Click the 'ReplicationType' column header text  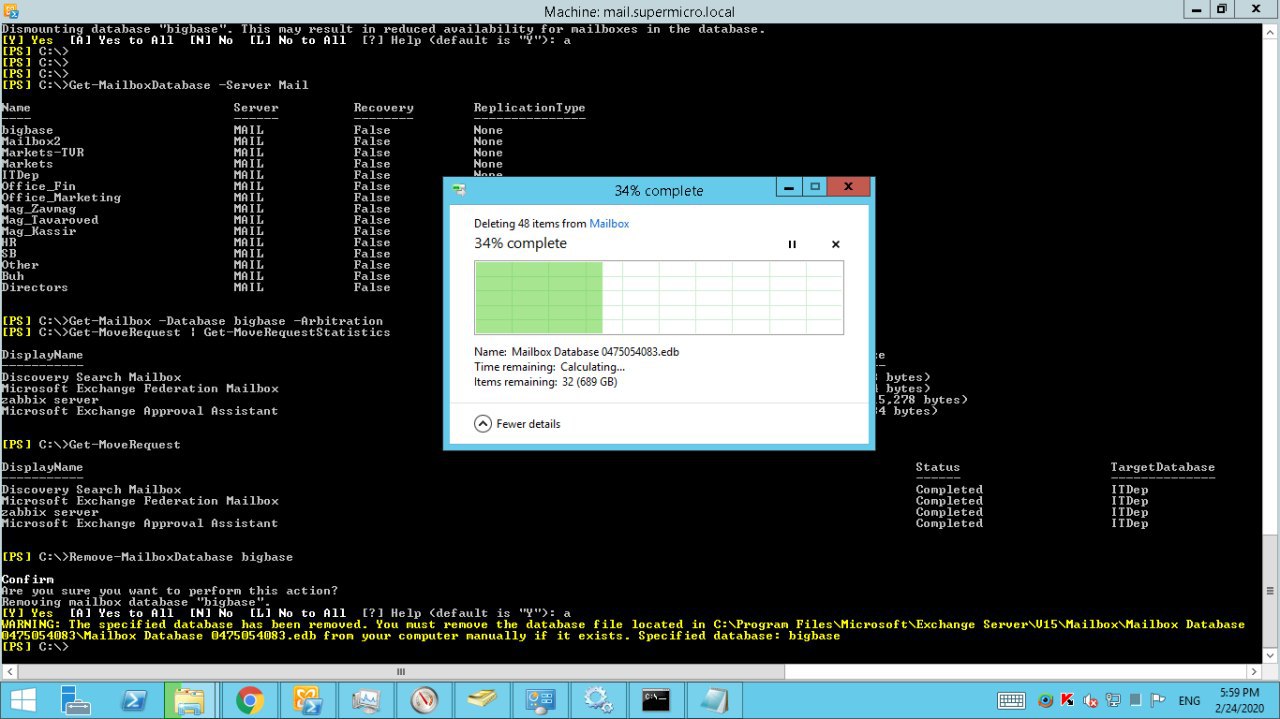[x=529, y=107]
